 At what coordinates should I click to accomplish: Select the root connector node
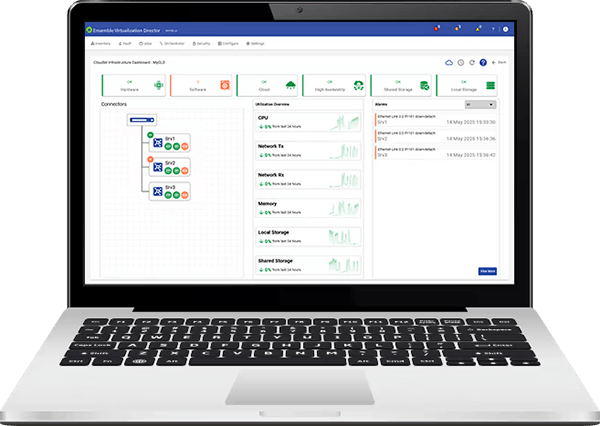point(143,120)
